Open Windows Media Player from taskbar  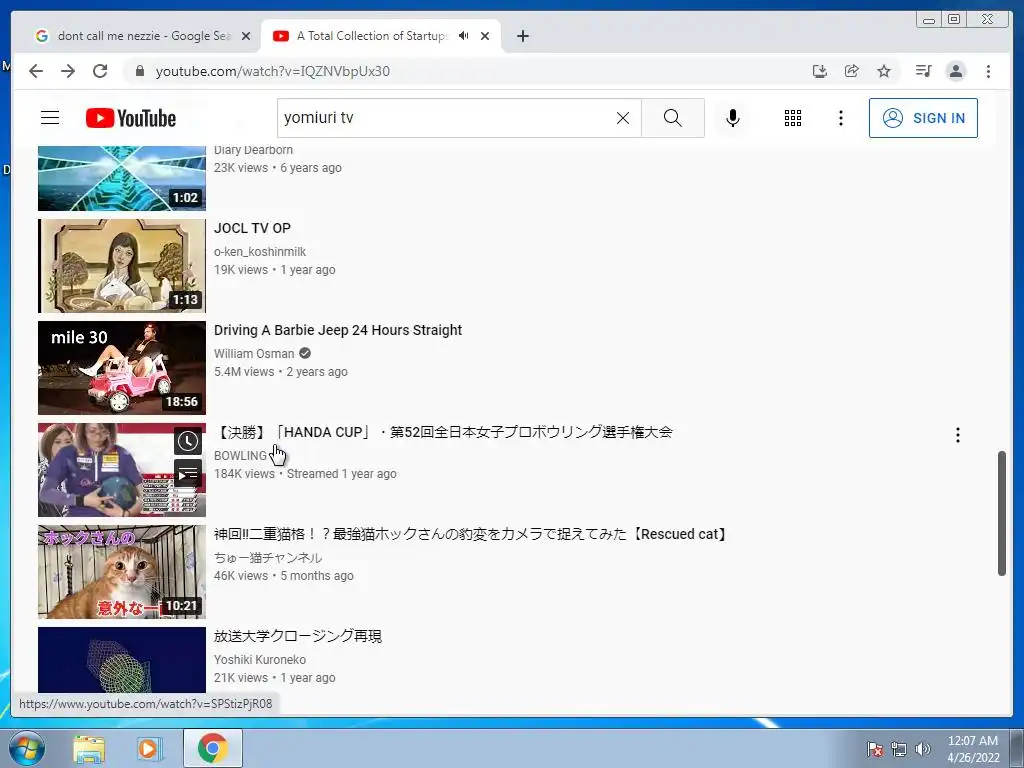(148, 748)
